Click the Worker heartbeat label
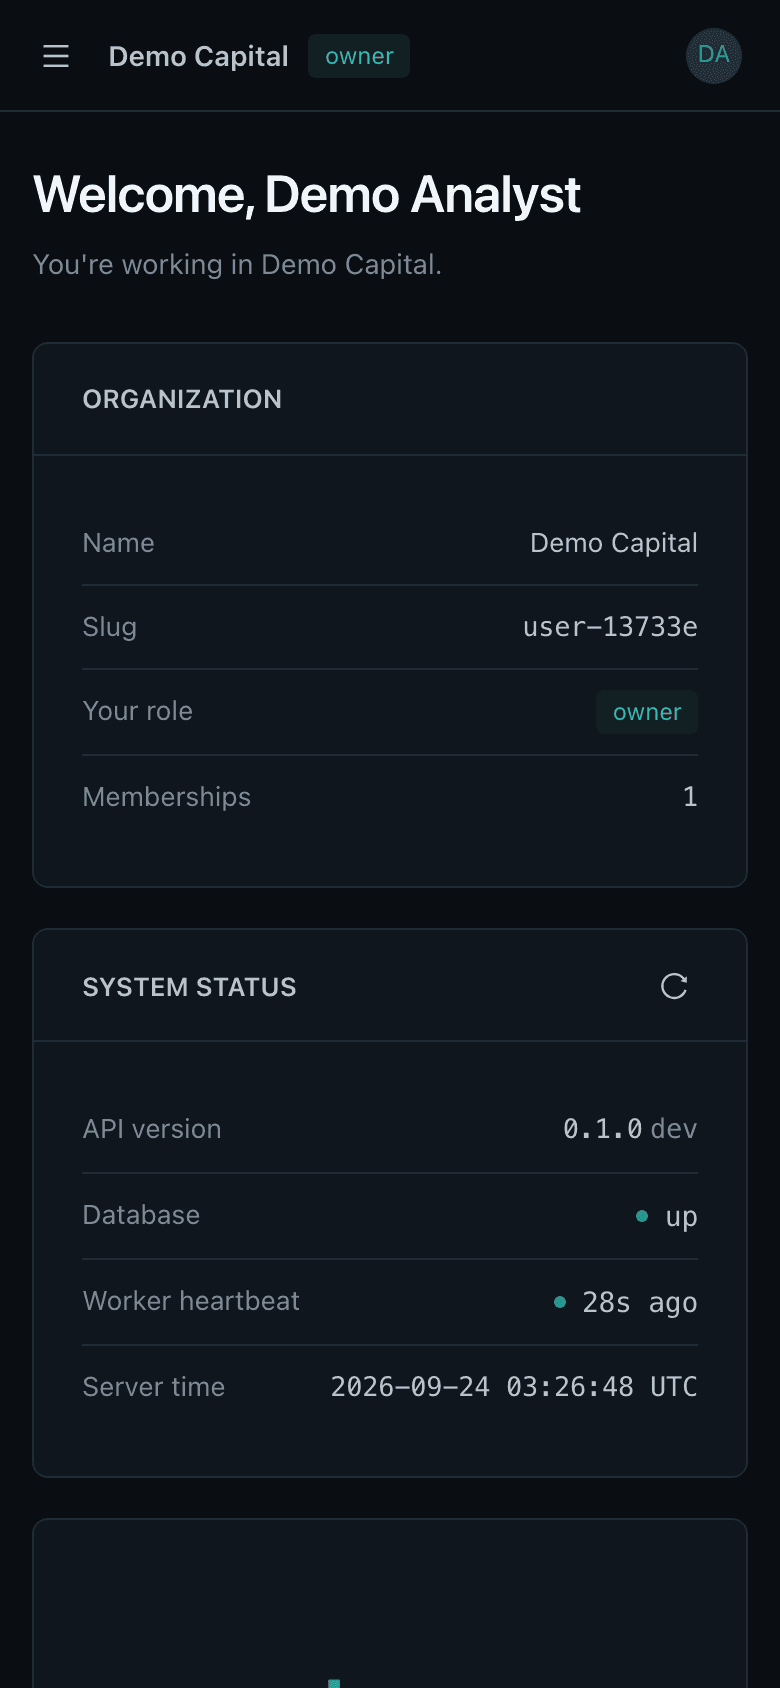780x1688 pixels. (x=191, y=1301)
